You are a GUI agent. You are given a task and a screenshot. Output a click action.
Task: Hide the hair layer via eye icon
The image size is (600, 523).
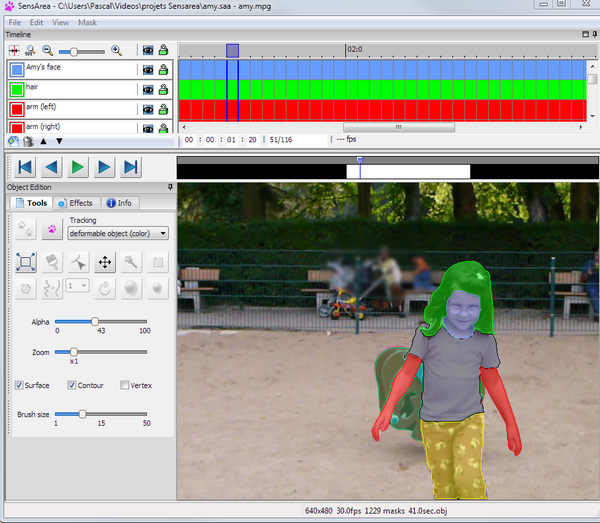coord(147,89)
